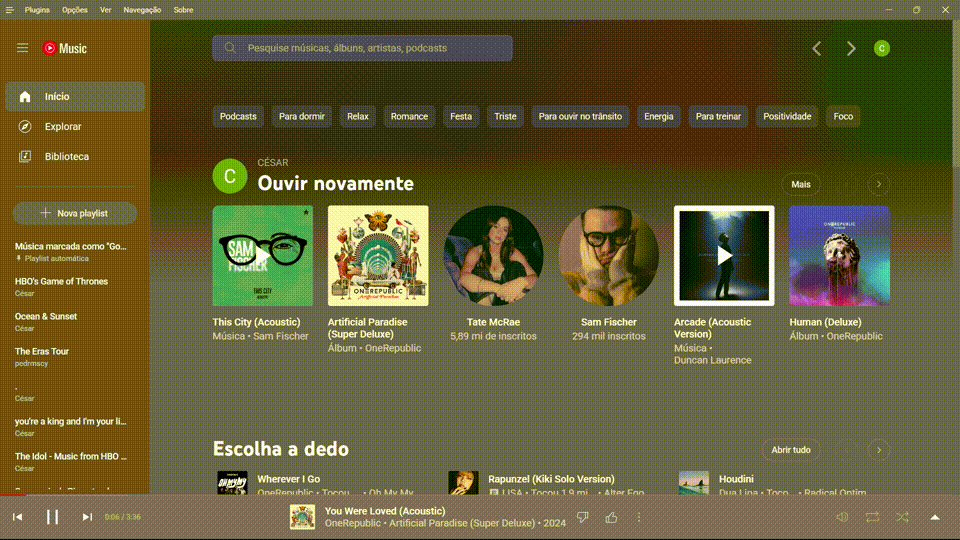Open the green account avatar at the top right
Image resolution: width=960 pixels, height=540 pixels.
coord(882,48)
